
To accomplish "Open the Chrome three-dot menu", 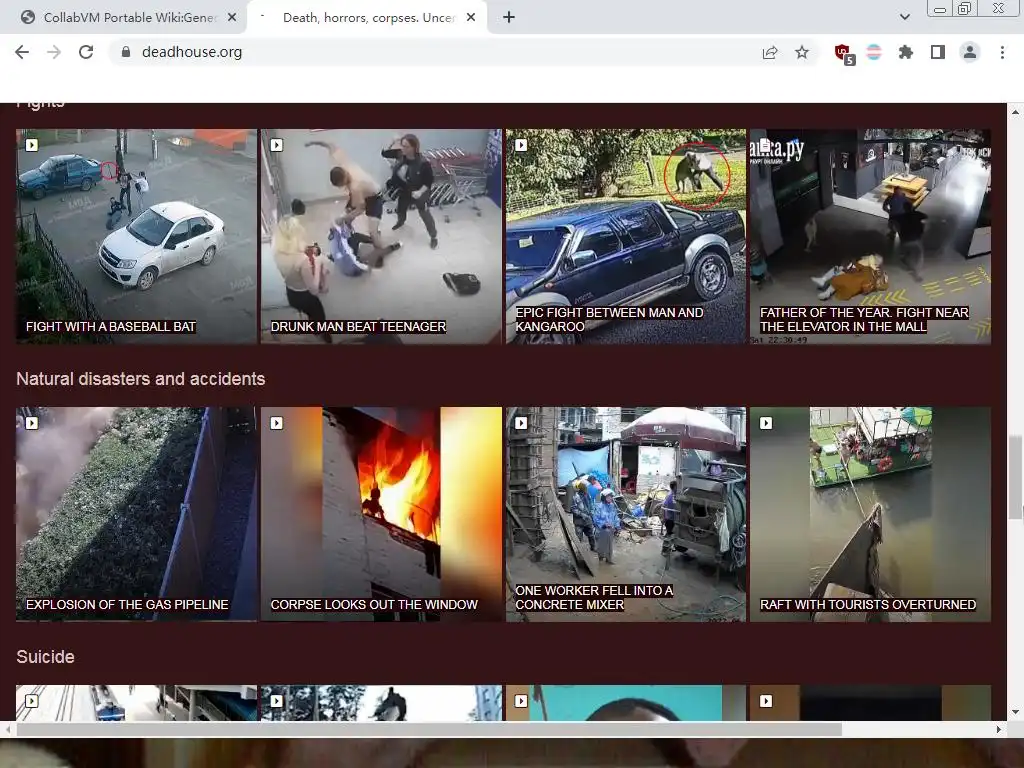I will (1002, 52).
